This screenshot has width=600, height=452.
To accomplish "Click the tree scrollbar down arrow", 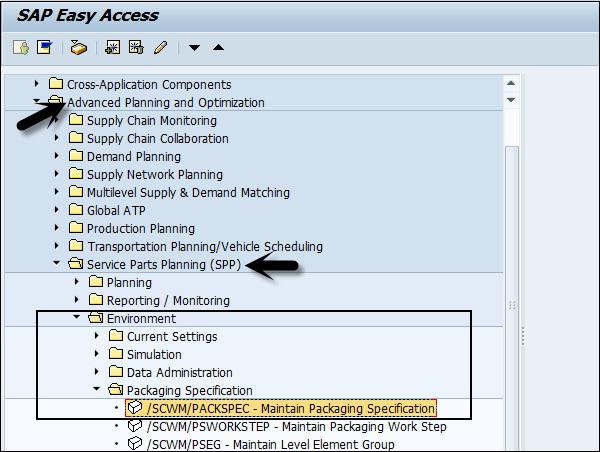I will (x=511, y=100).
